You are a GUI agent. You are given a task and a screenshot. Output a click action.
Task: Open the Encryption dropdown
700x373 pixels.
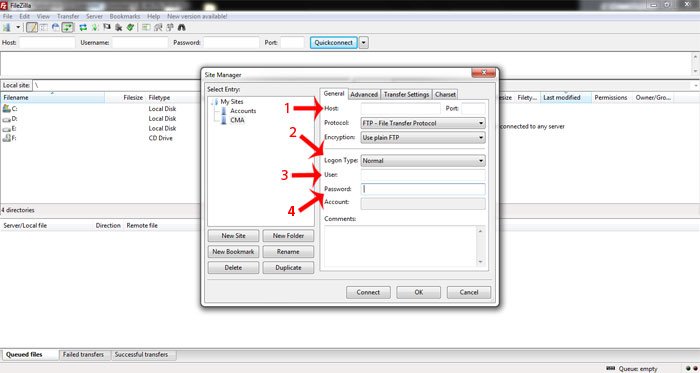tap(423, 138)
